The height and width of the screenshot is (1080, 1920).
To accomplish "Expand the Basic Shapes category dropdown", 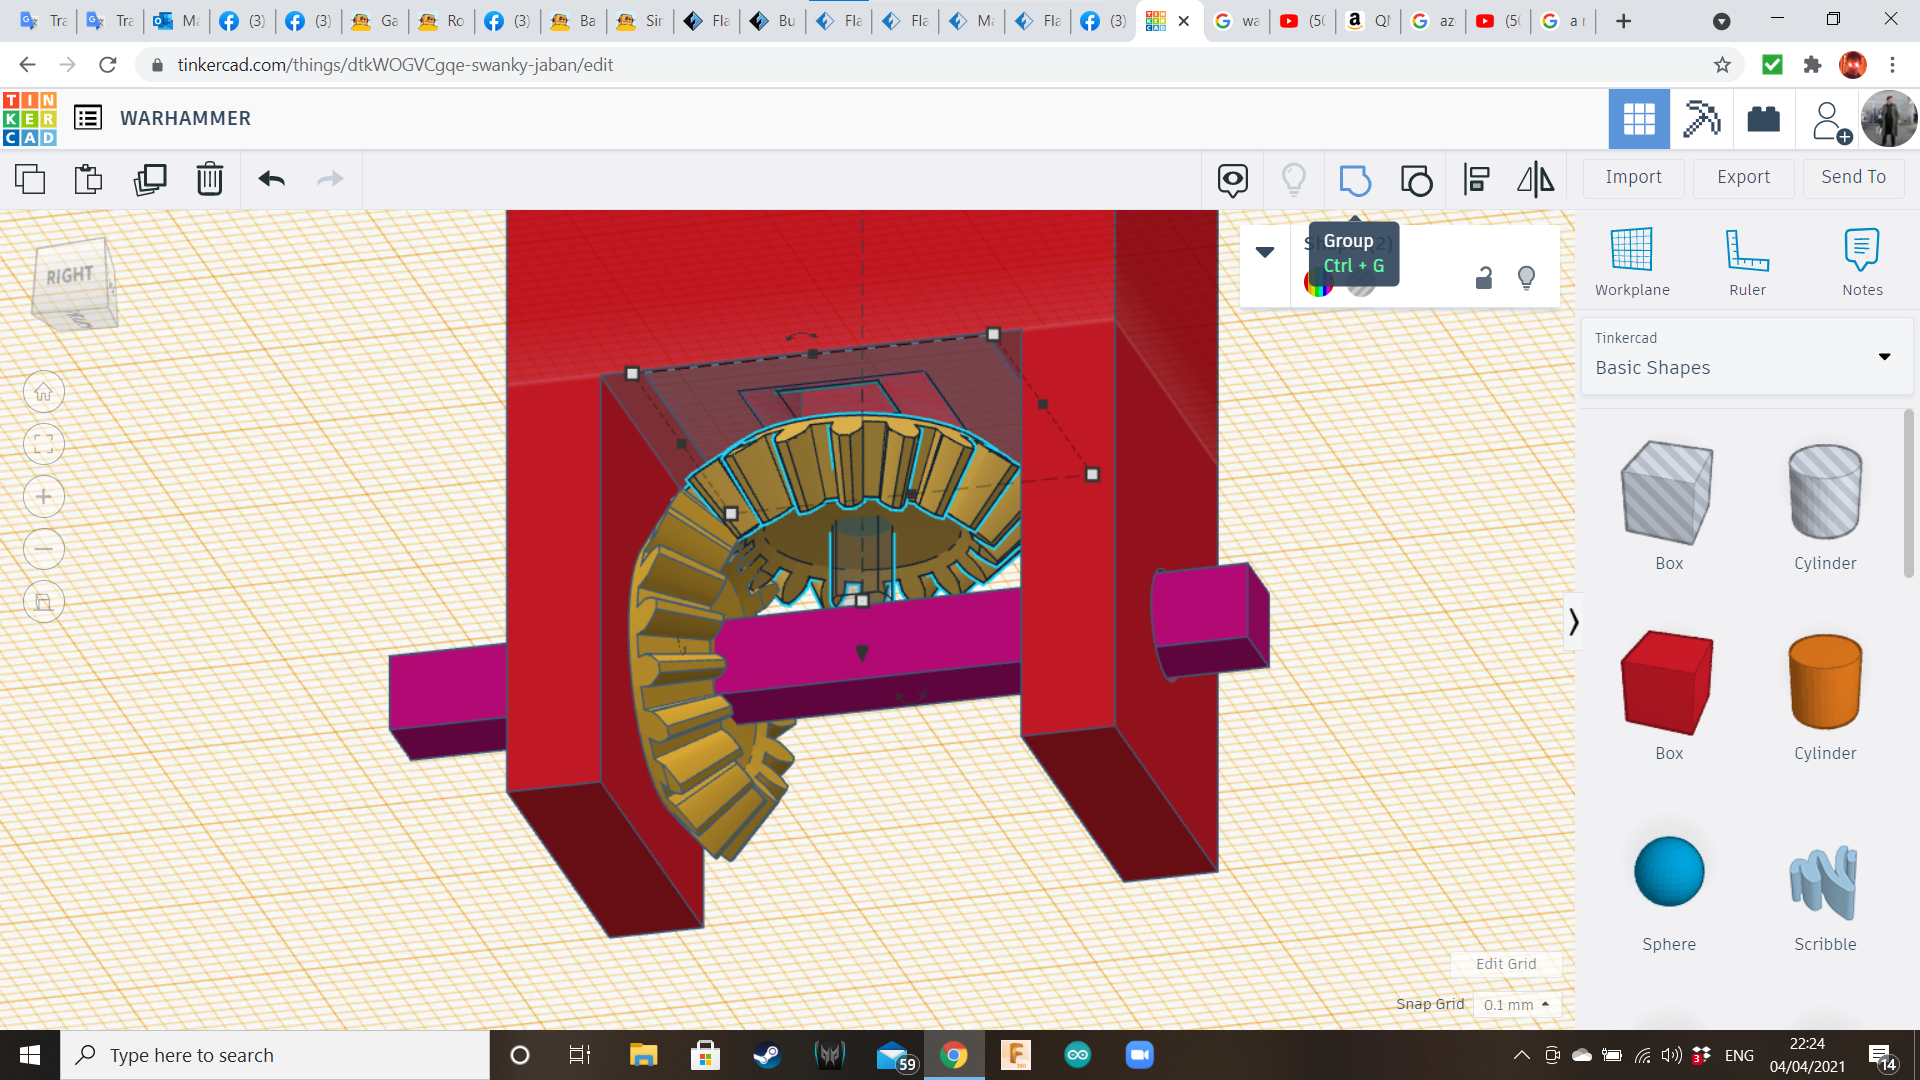I will [x=1884, y=357].
